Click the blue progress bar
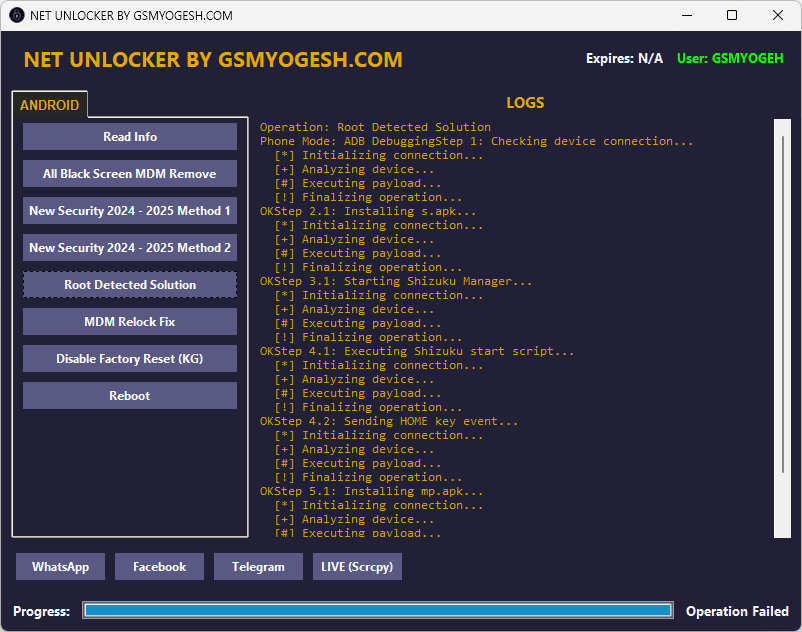The height and width of the screenshot is (632, 802). click(x=378, y=610)
